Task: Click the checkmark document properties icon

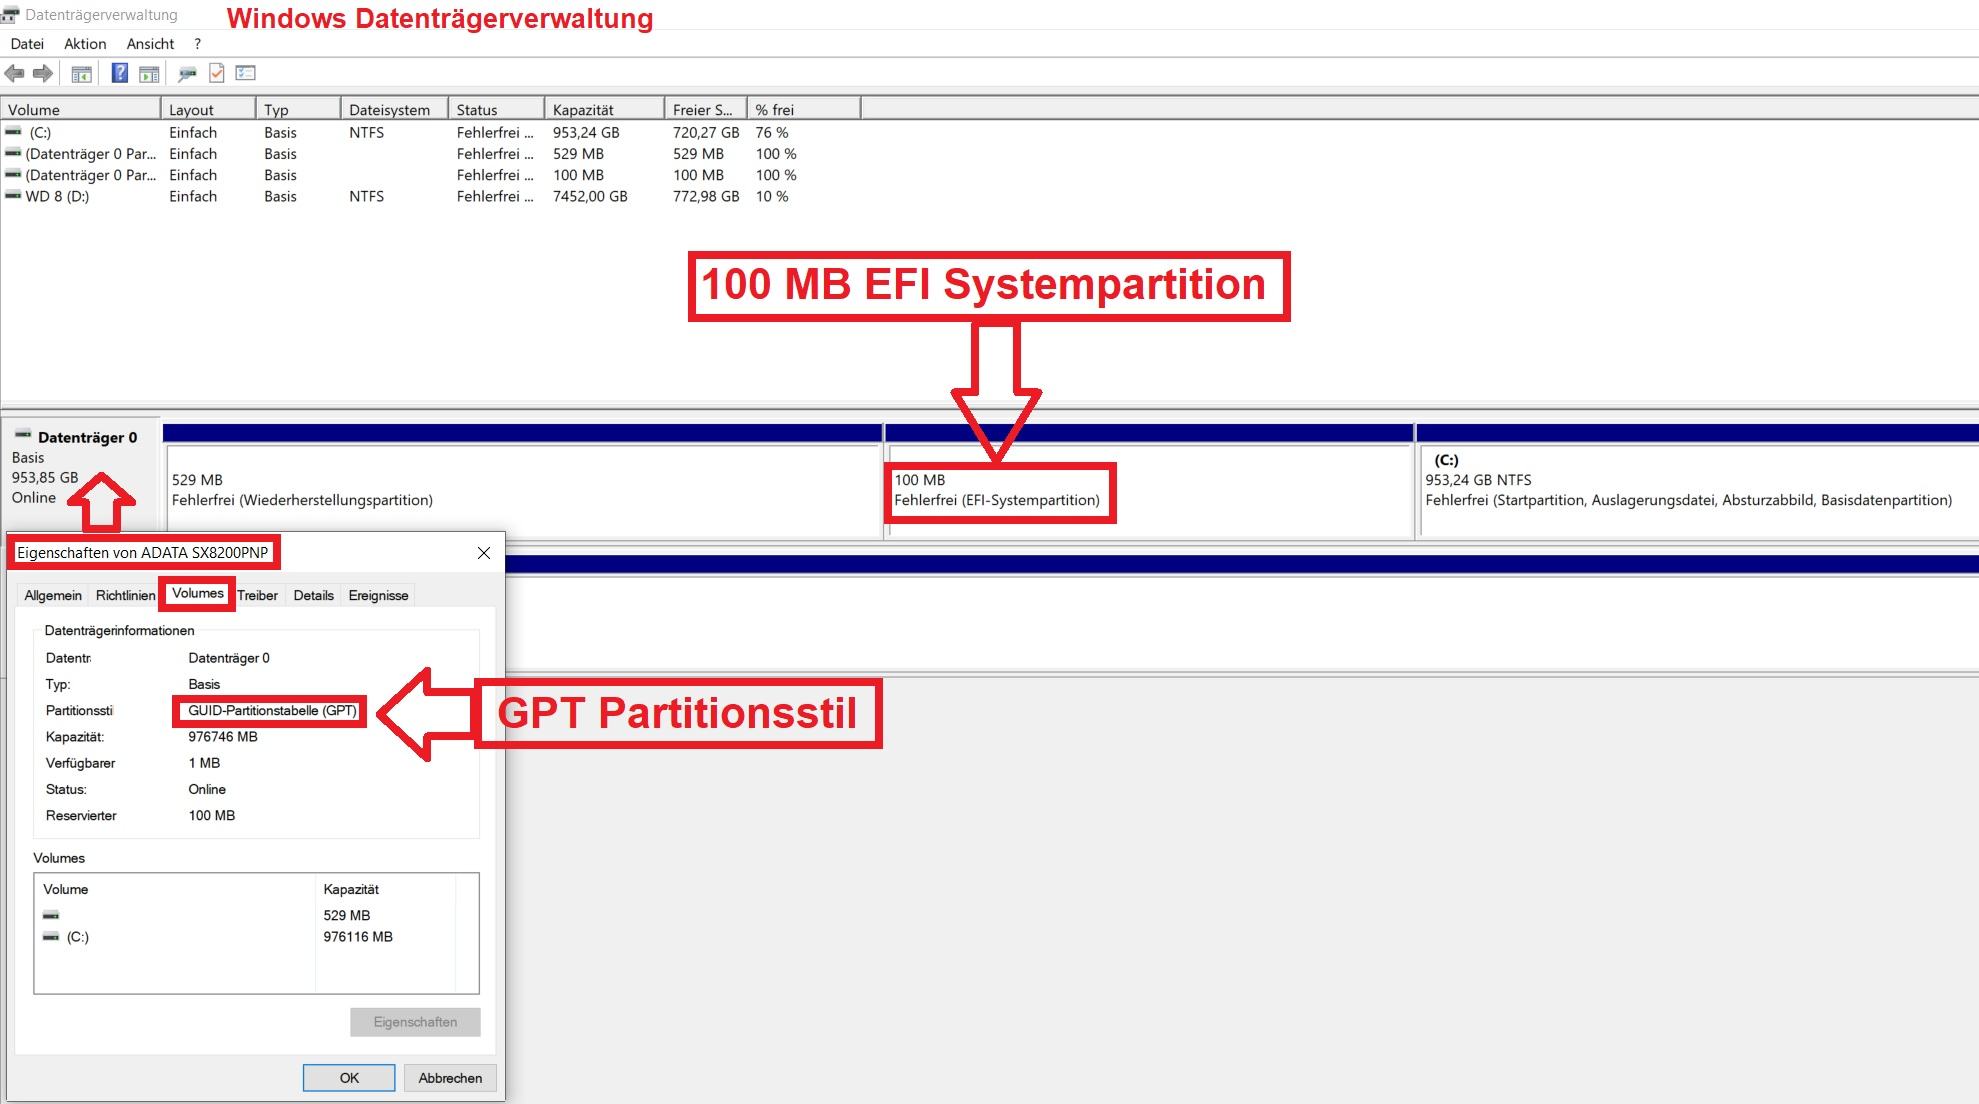Action: (x=216, y=73)
